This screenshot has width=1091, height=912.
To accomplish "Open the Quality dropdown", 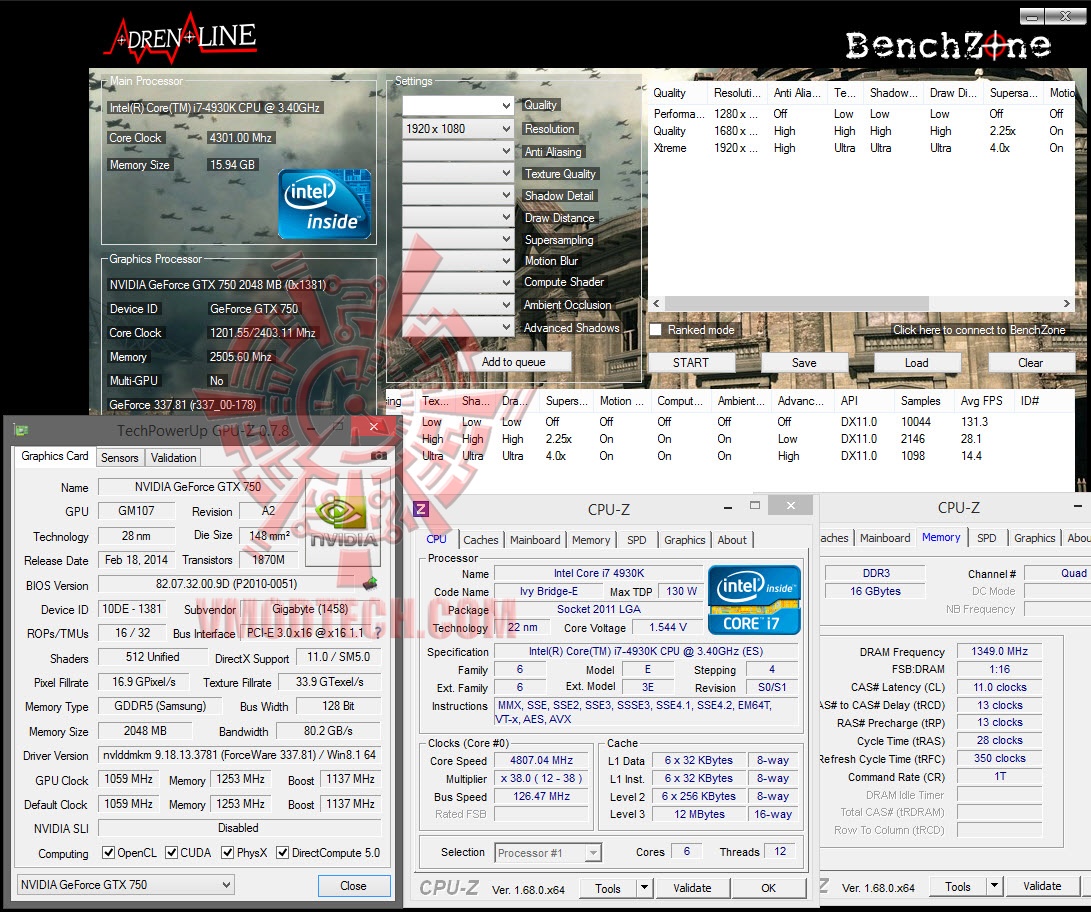I will coord(459,106).
